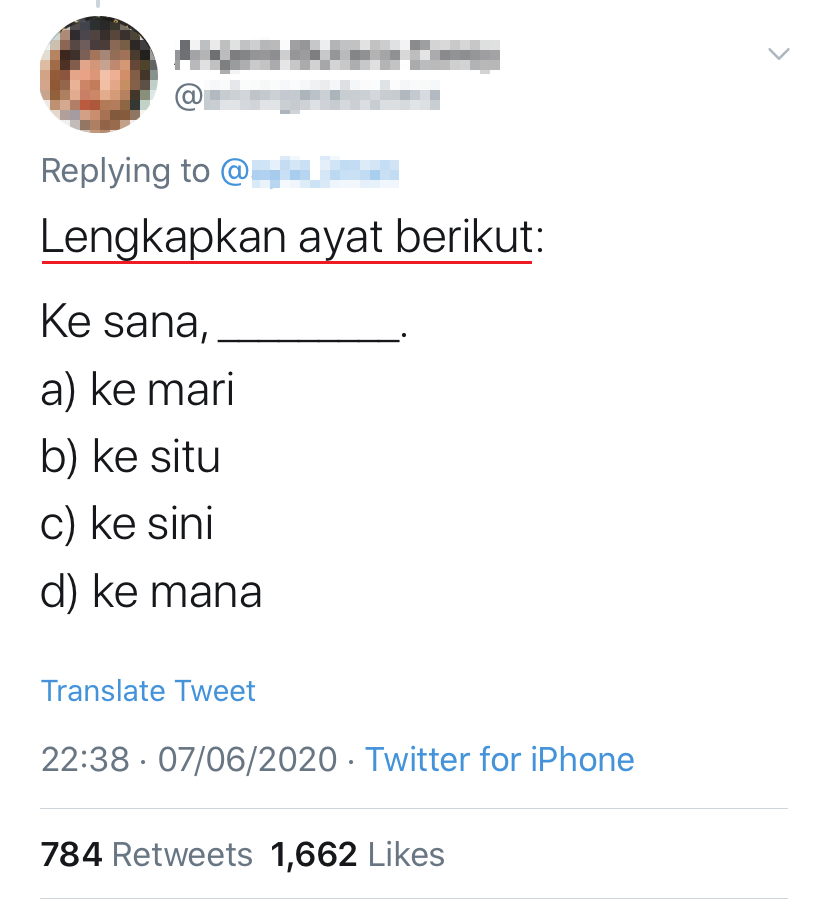The width and height of the screenshot is (828, 901).
Task: Click the 22:38 tweet time
Action: coord(85,760)
